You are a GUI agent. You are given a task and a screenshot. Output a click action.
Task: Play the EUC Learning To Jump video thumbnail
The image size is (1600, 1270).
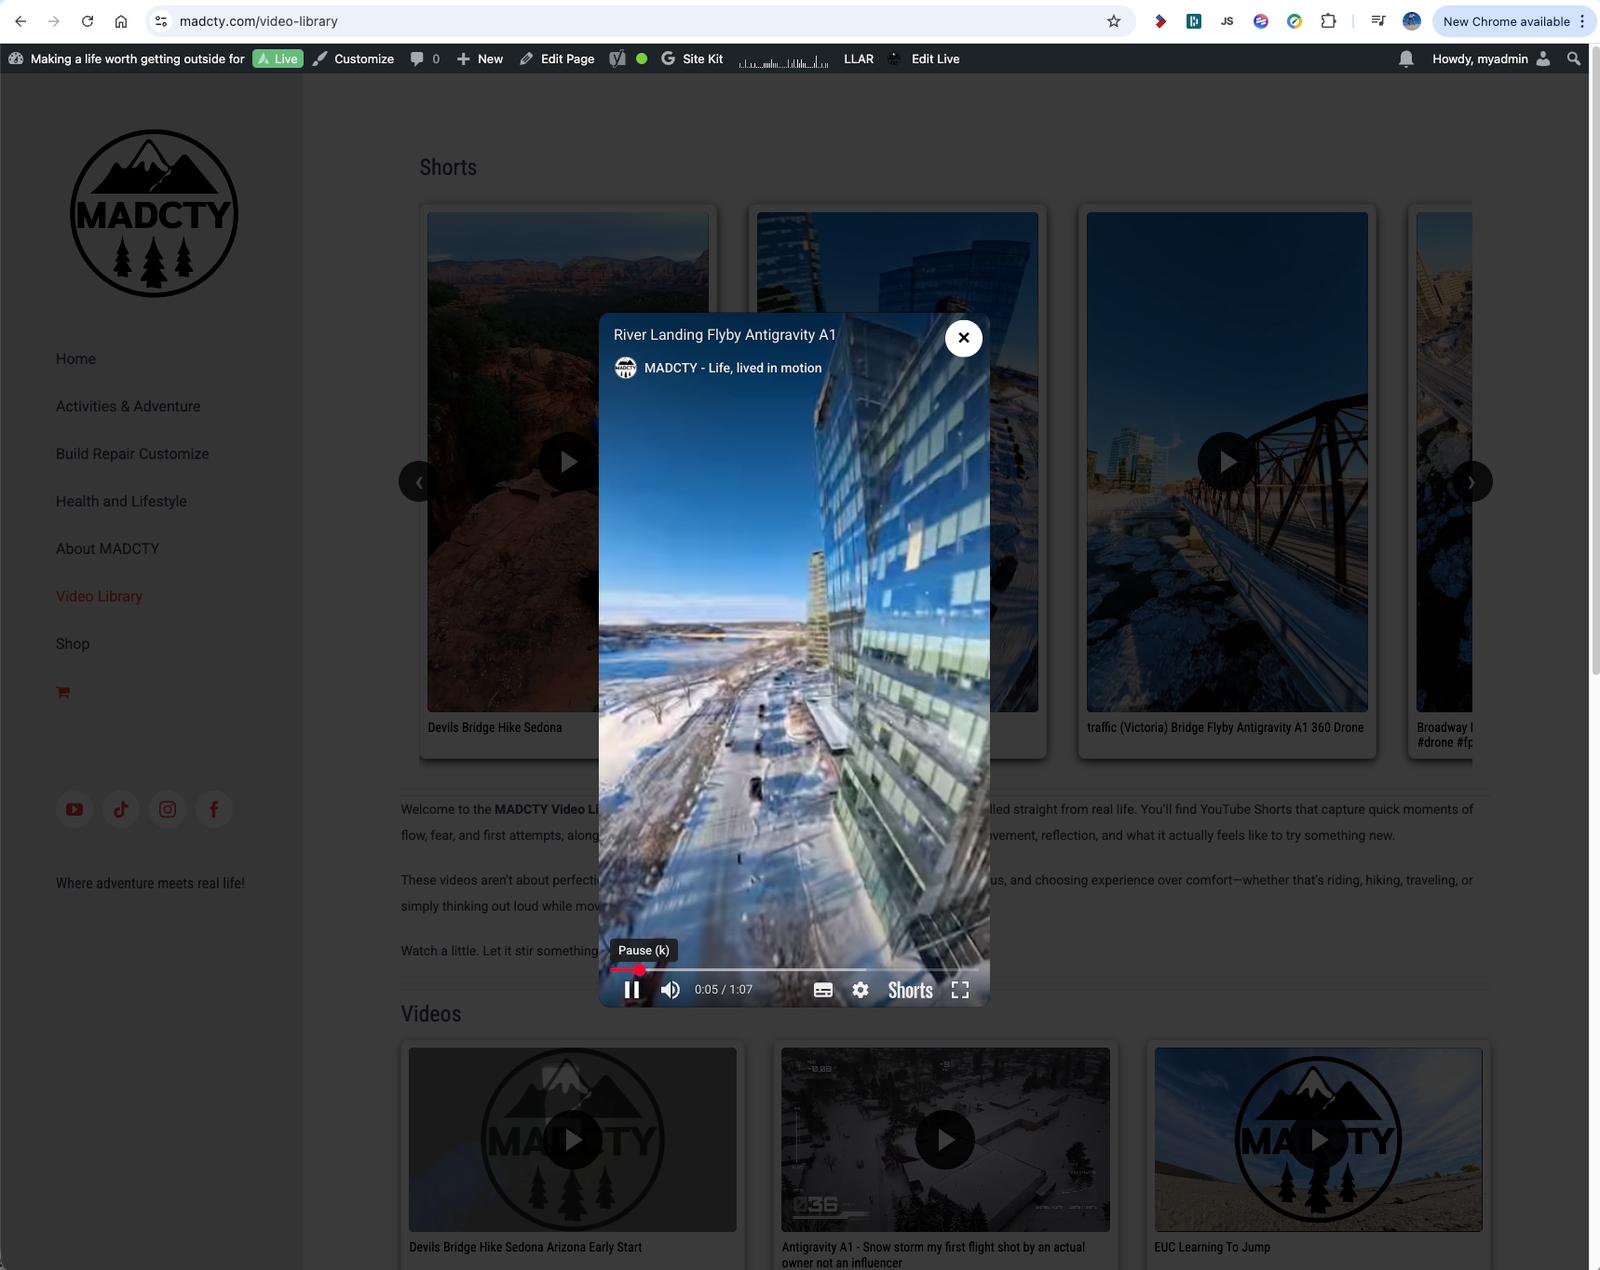coord(1318,1139)
